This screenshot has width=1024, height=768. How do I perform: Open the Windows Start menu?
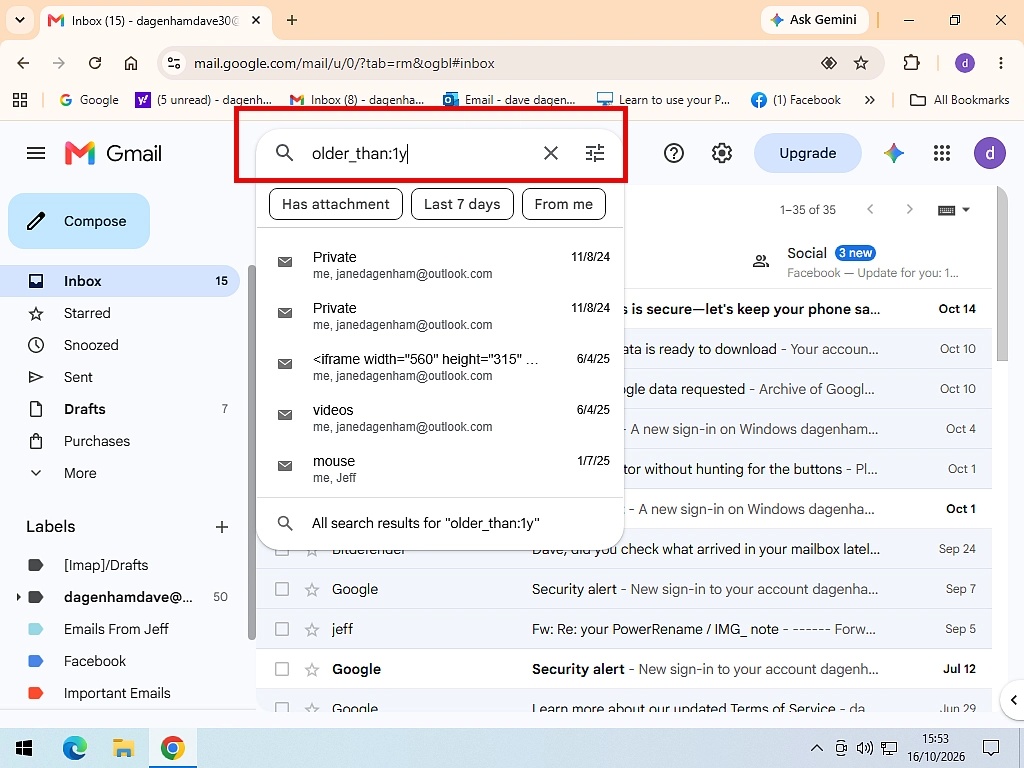[24, 748]
